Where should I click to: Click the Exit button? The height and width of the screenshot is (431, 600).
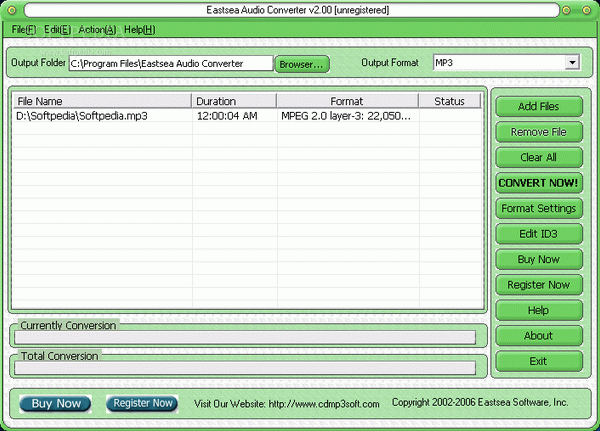point(539,361)
